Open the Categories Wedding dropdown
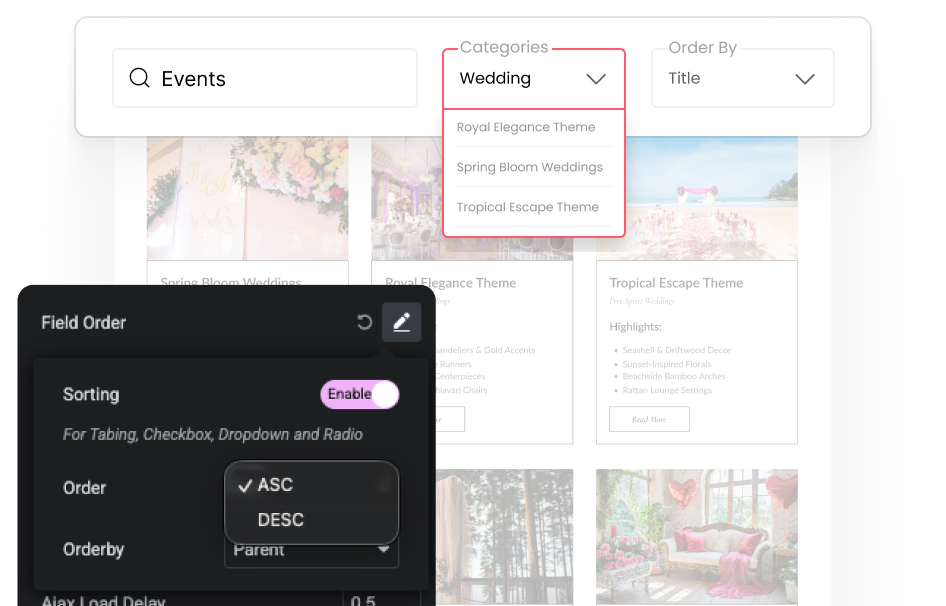 [x=534, y=78]
